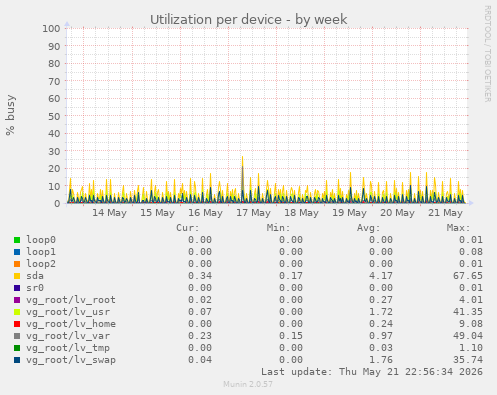Viewport: 497px width, 395px height.
Task: Select the vg_root/lv_swap legend label
Action: coord(71,360)
